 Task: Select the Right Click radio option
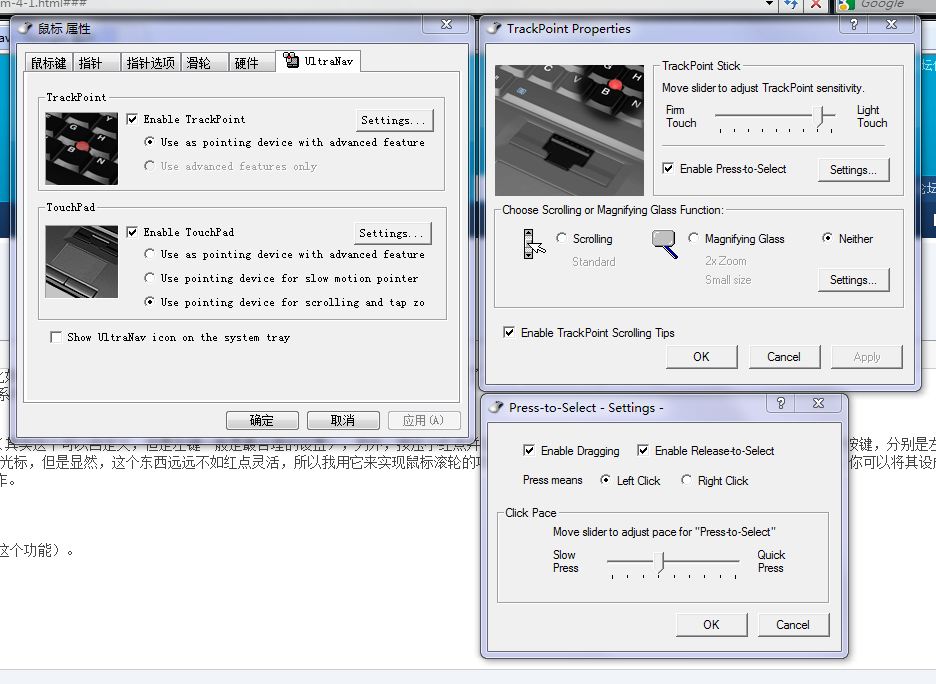point(686,481)
